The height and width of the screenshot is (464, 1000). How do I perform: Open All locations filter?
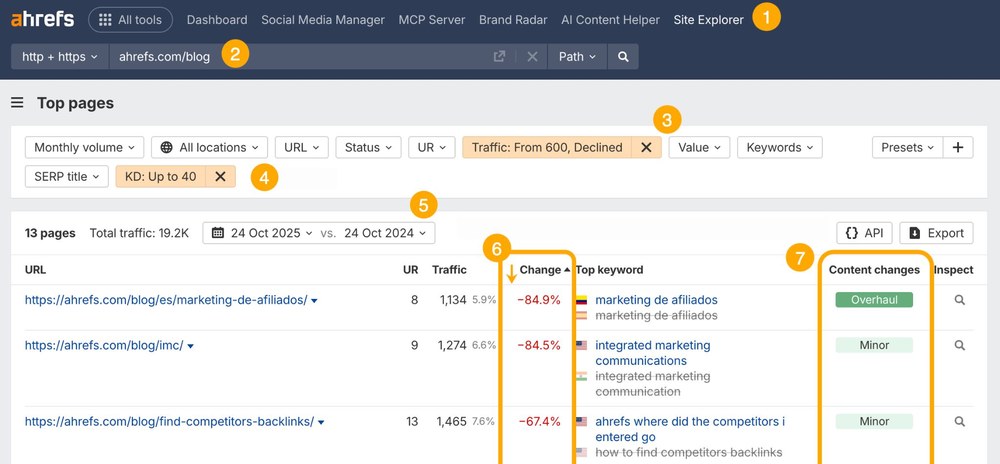point(209,147)
